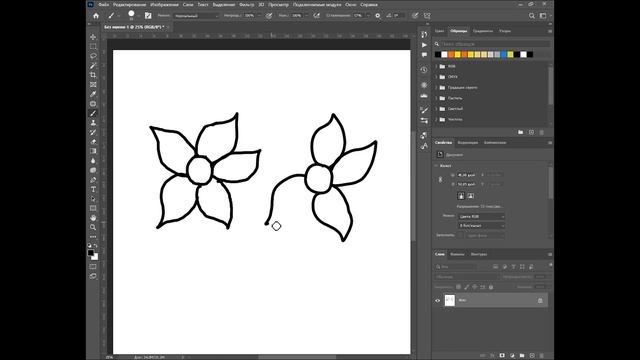The height and width of the screenshot is (360, 640).
Task: Open the search icon at top right
Action: click(x=532, y=16)
